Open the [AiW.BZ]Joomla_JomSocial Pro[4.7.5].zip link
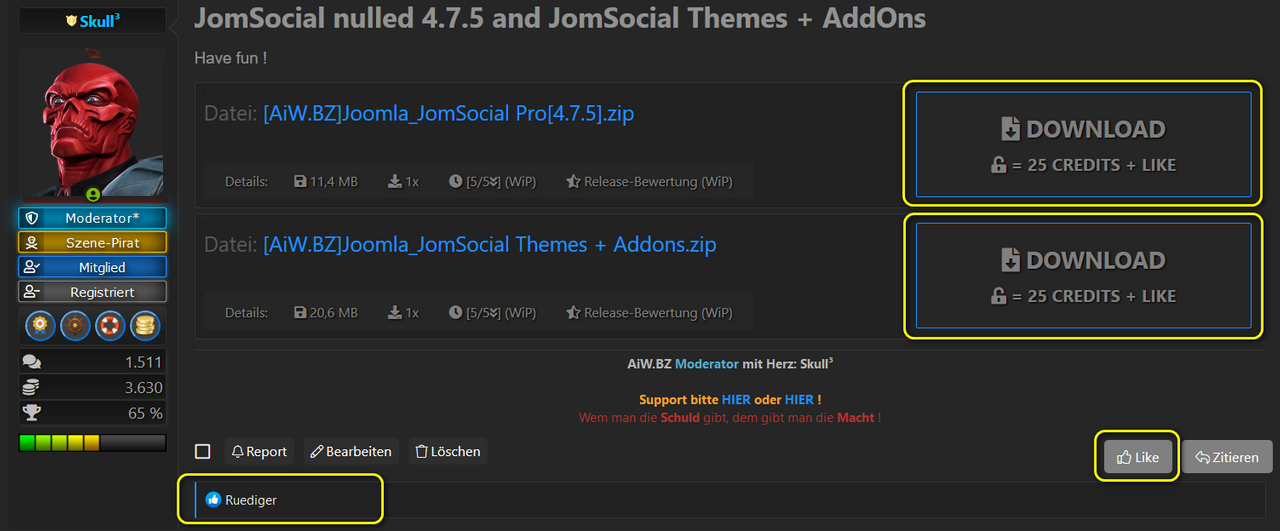Viewport: 1280px width, 531px height. pos(448,114)
